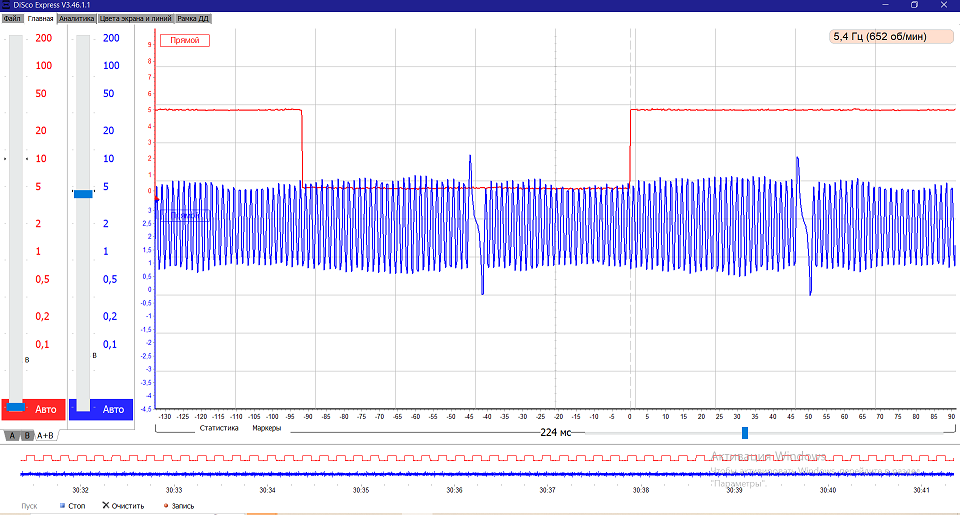The height and width of the screenshot is (515, 960).
Task: Click red Прямой coupling button
Action: tap(185, 40)
